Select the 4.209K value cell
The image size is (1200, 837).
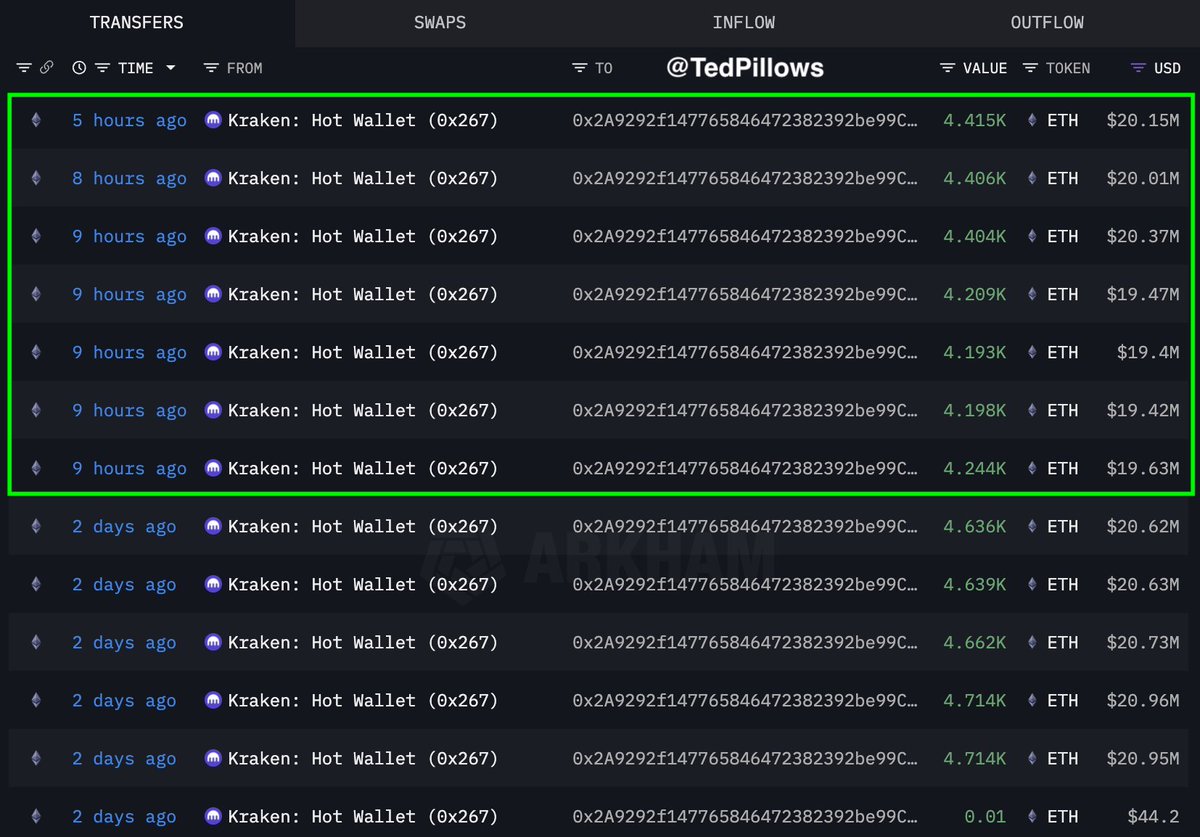pos(975,294)
